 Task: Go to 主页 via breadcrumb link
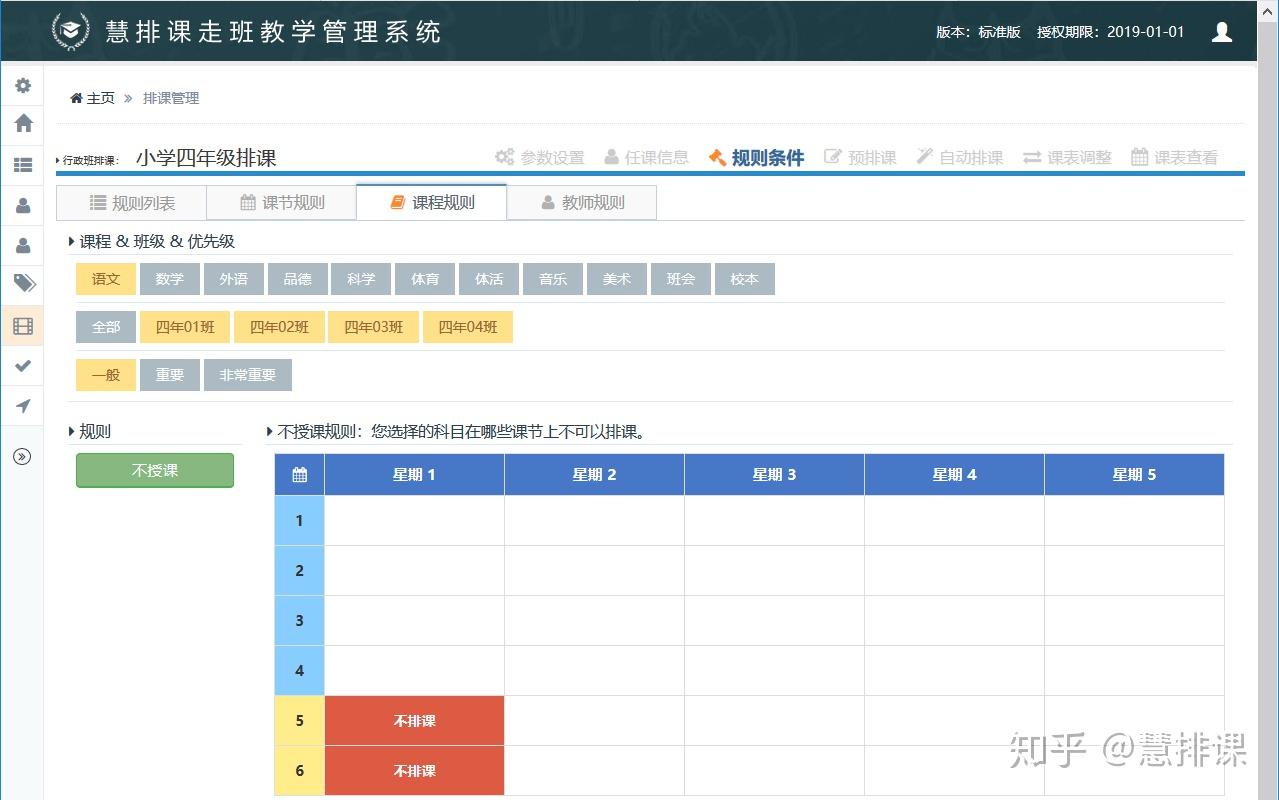pyautogui.click(x=93, y=97)
